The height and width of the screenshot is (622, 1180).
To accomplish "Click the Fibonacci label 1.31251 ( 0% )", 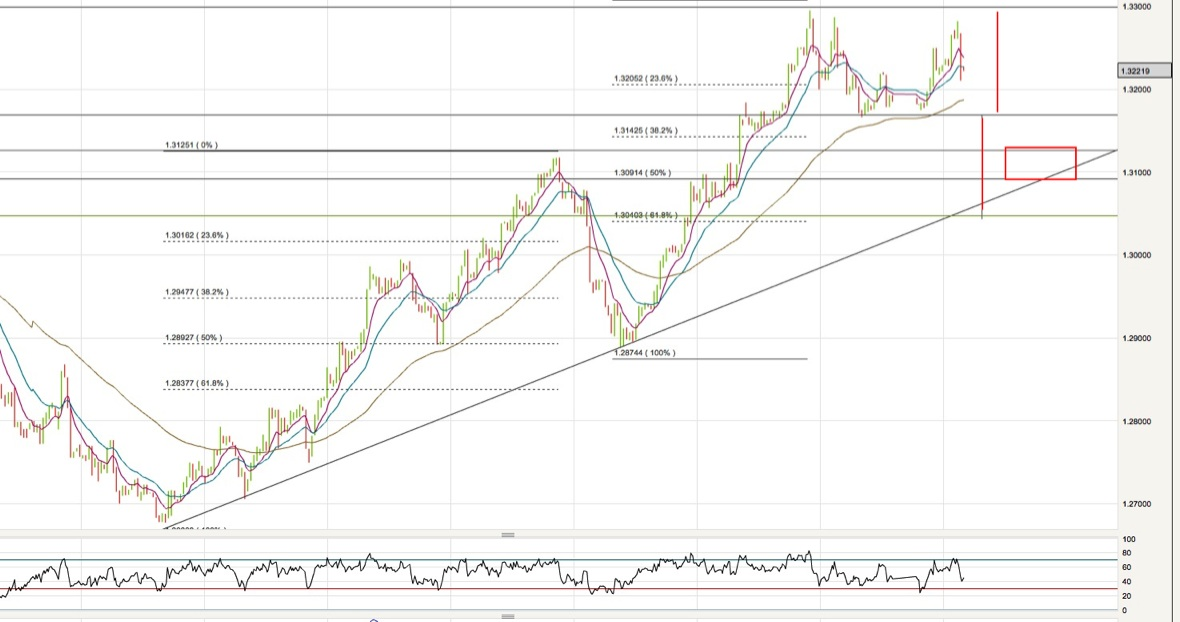I will click(x=191, y=145).
